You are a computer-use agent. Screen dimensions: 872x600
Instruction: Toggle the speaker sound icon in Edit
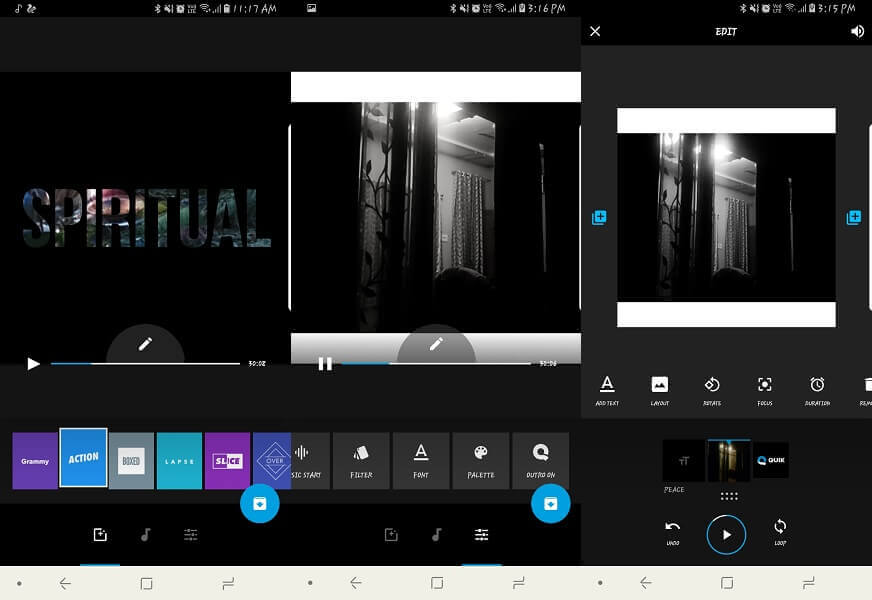pyautogui.click(x=857, y=31)
